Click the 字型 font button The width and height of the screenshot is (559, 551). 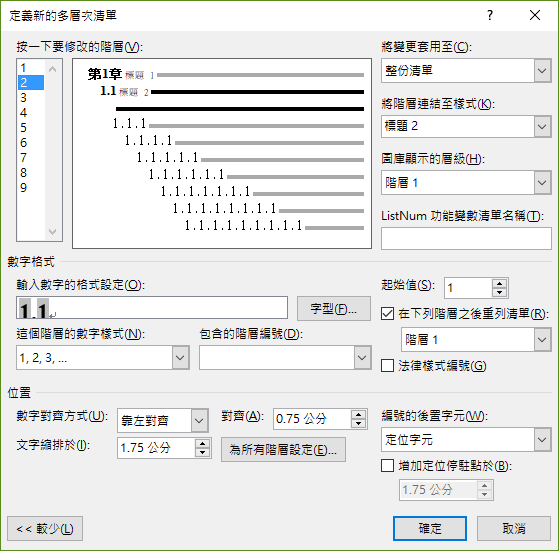334,309
